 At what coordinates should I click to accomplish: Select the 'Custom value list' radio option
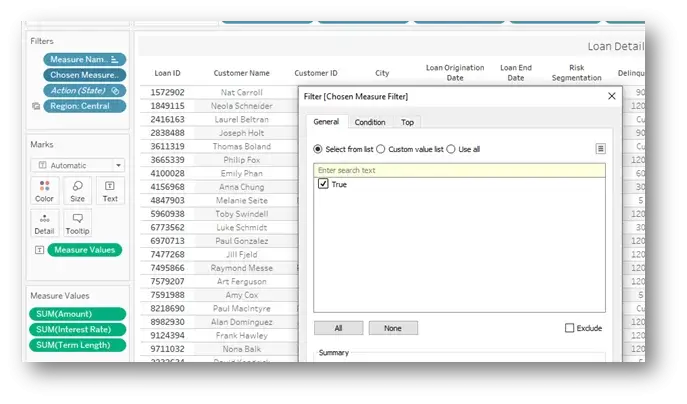(381, 149)
